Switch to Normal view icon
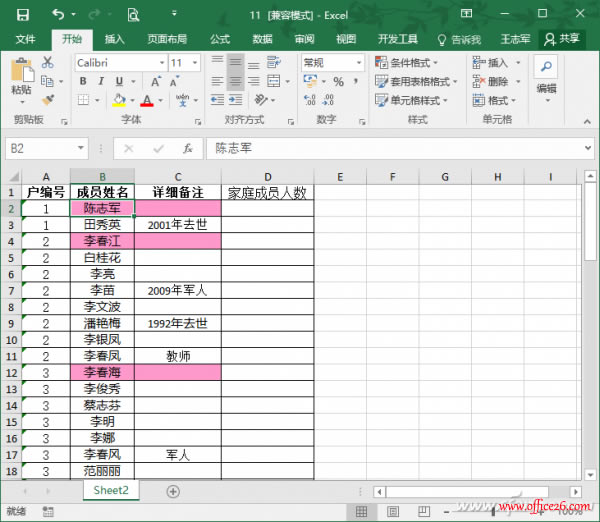The height and width of the screenshot is (522, 600). 361,511
